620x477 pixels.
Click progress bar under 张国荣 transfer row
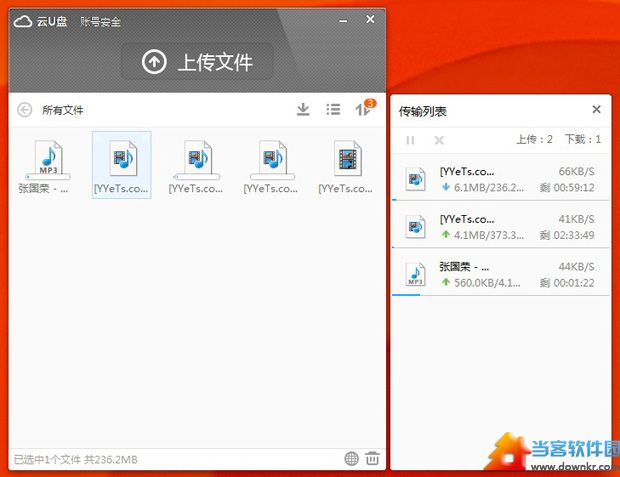(500, 295)
